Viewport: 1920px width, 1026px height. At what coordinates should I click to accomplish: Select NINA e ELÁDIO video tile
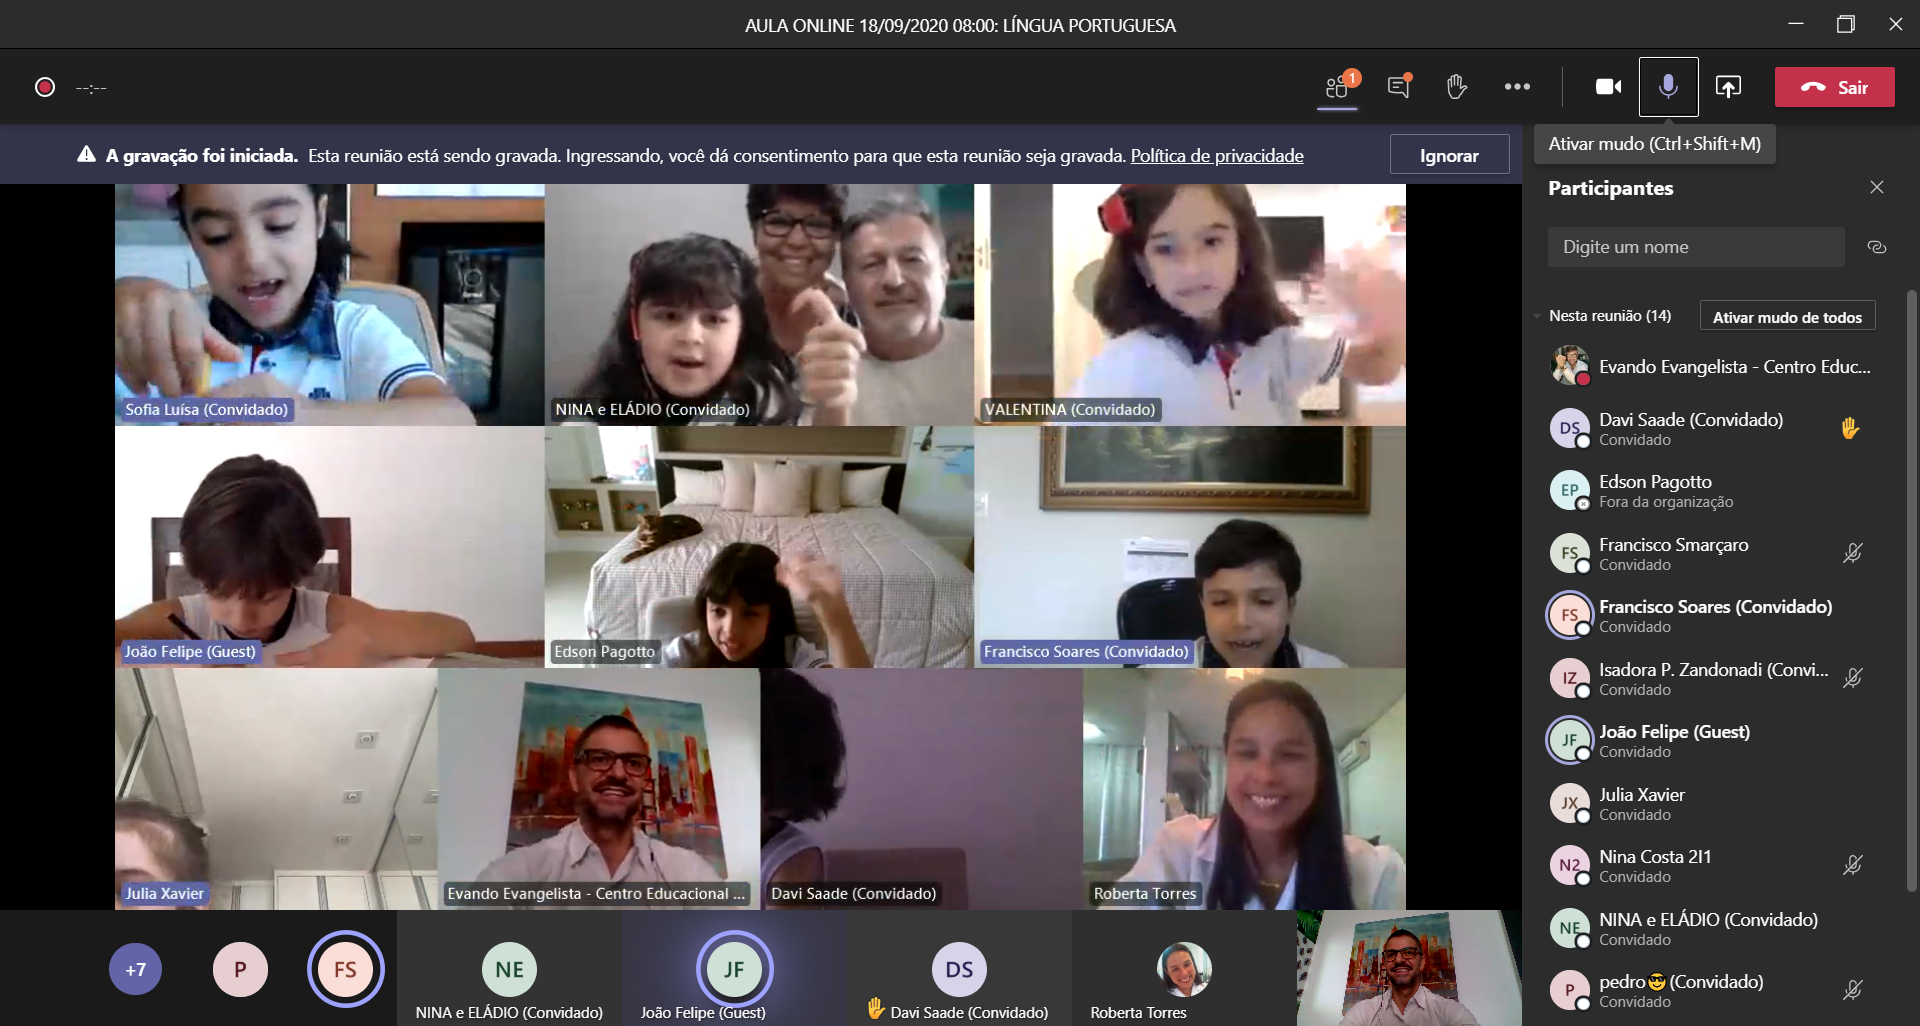[x=760, y=305]
